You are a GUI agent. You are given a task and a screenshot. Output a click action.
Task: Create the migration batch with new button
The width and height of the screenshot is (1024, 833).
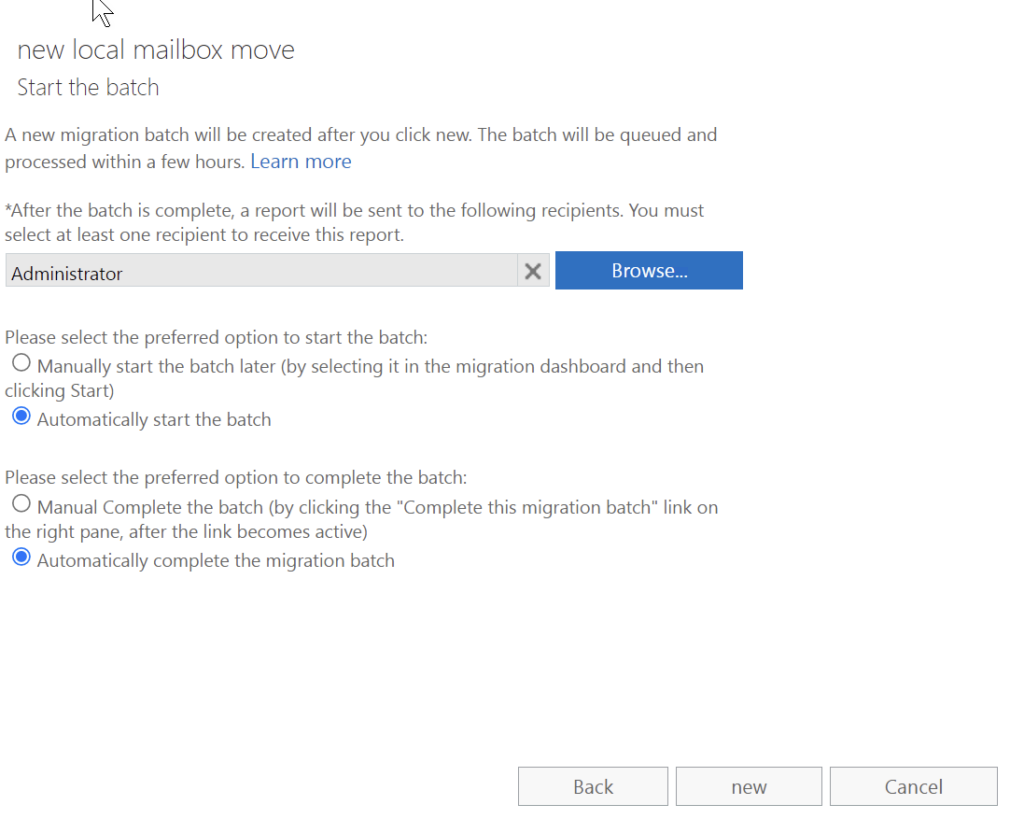749,787
